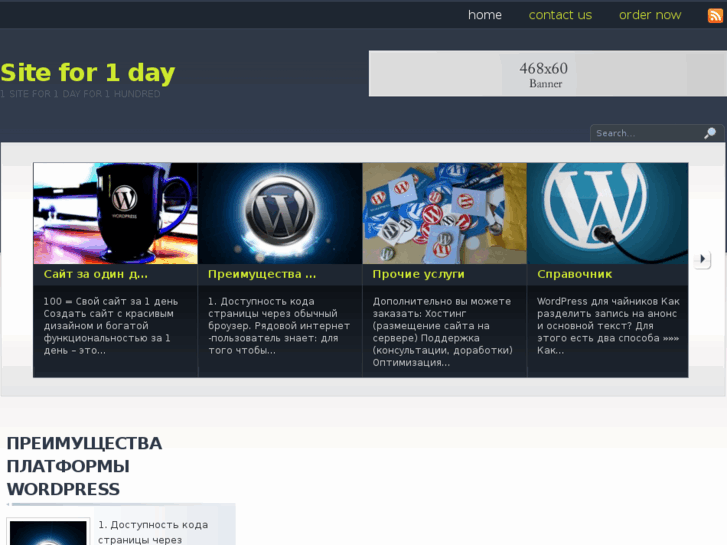Focus the Search input field
This screenshot has width=727, height=545.
click(x=647, y=134)
